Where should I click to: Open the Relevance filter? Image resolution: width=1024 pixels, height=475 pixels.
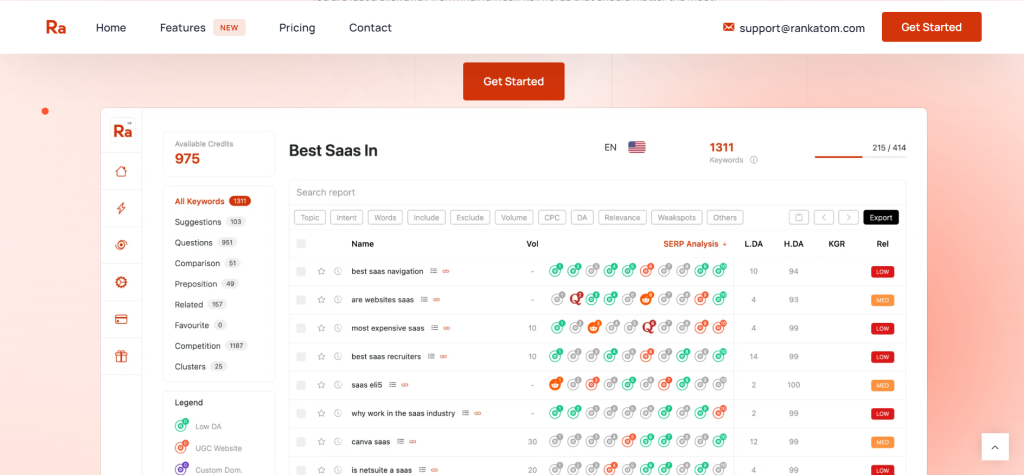pos(622,218)
